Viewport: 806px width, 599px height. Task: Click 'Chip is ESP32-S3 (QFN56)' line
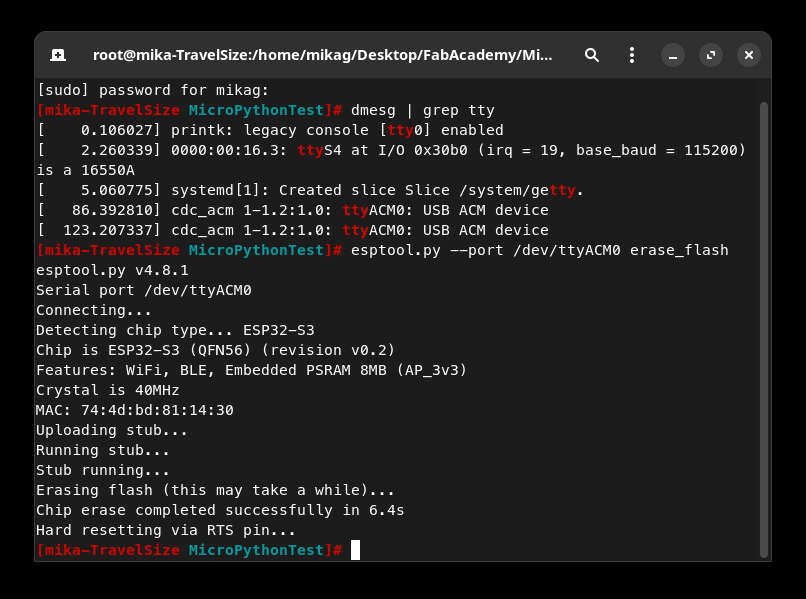coord(215,350)
